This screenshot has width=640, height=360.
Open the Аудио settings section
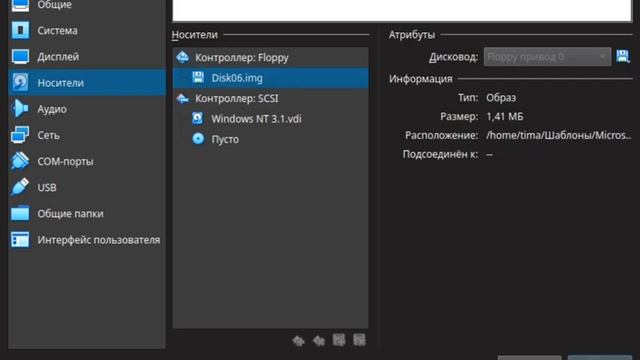pyautogui.click(x=87, y=109)
